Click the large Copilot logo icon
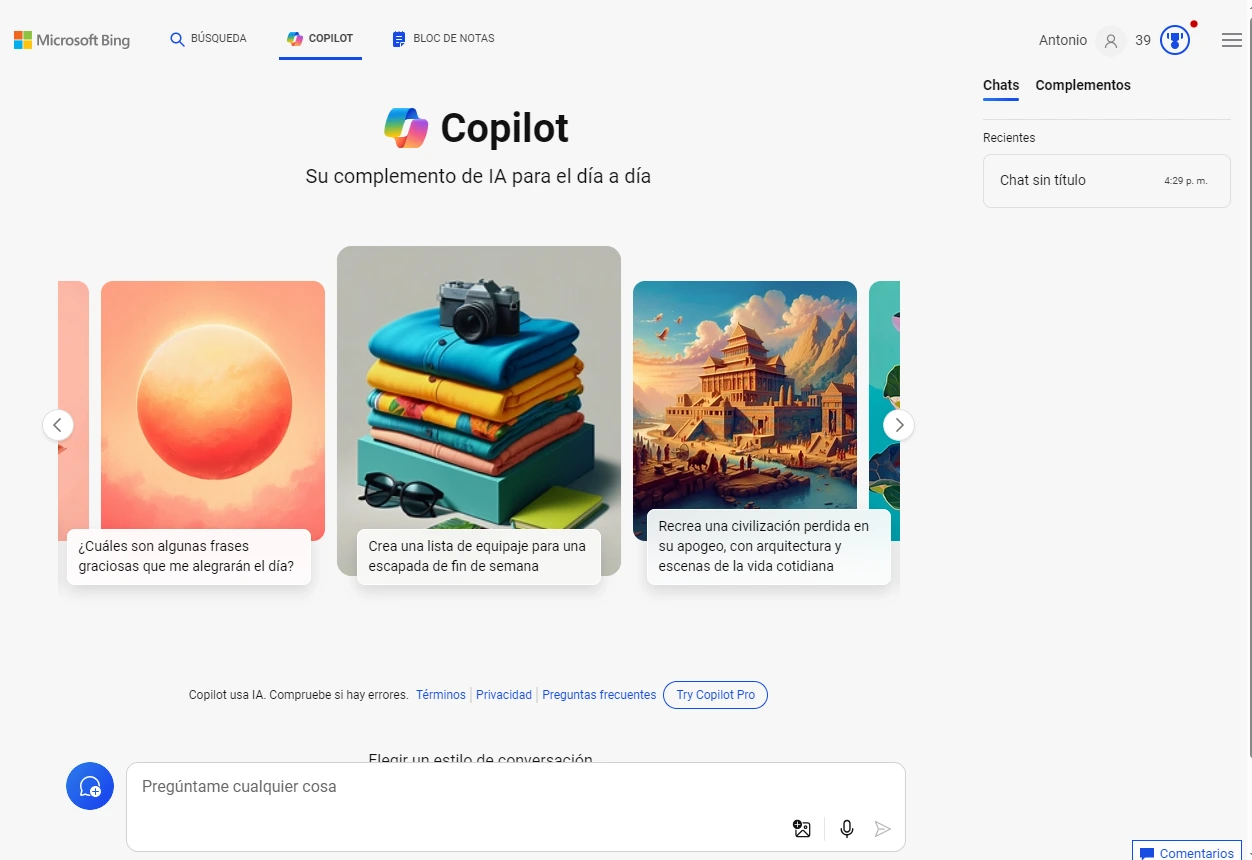 406,128
